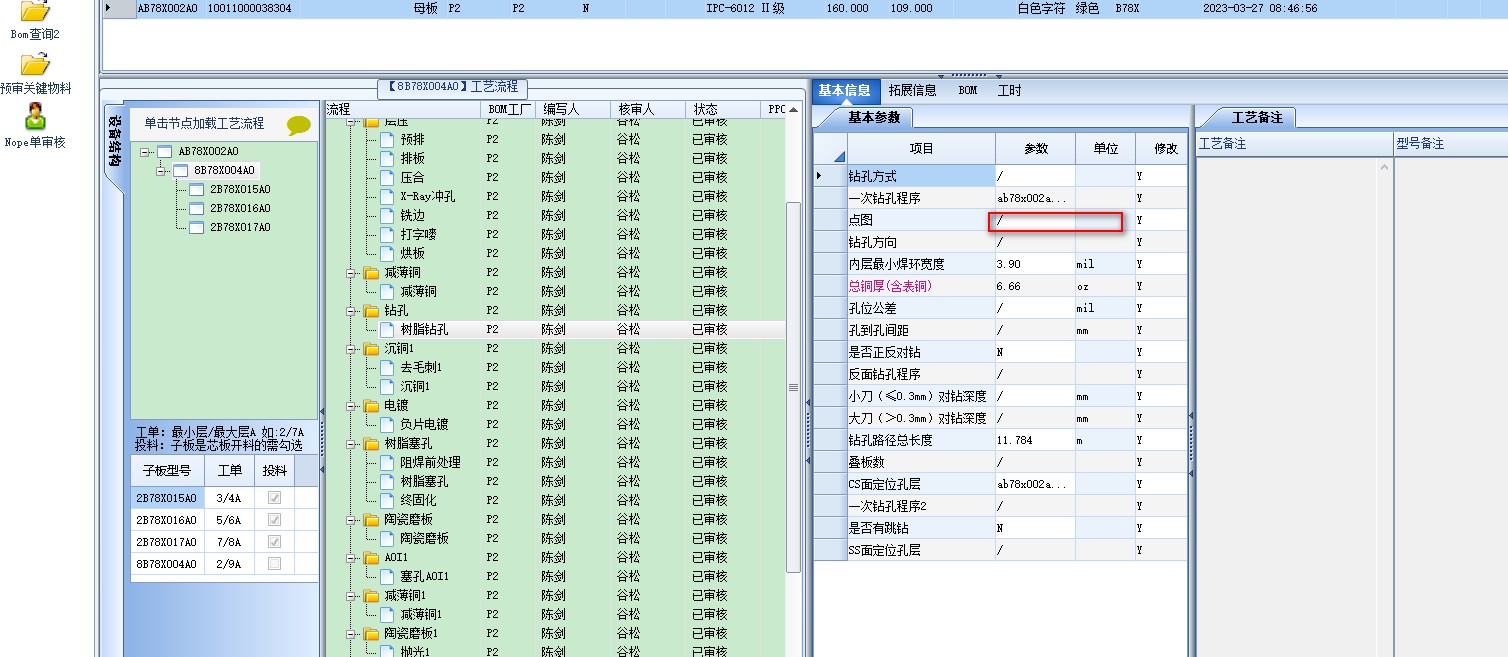
Task: Select the AB78X002A0 row in top grid
Action: (x=804, y=8)
